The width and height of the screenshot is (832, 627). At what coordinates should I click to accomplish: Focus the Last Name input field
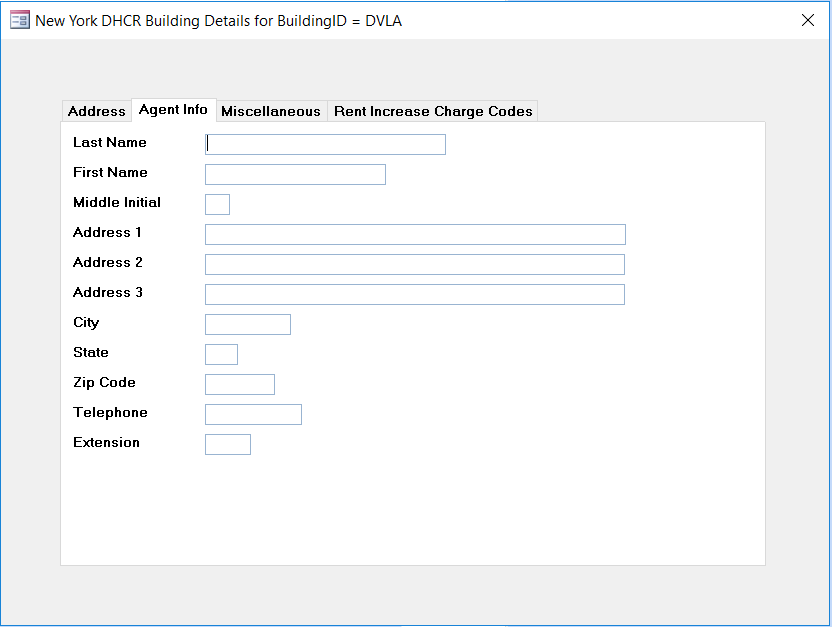(x=325, y=144)
